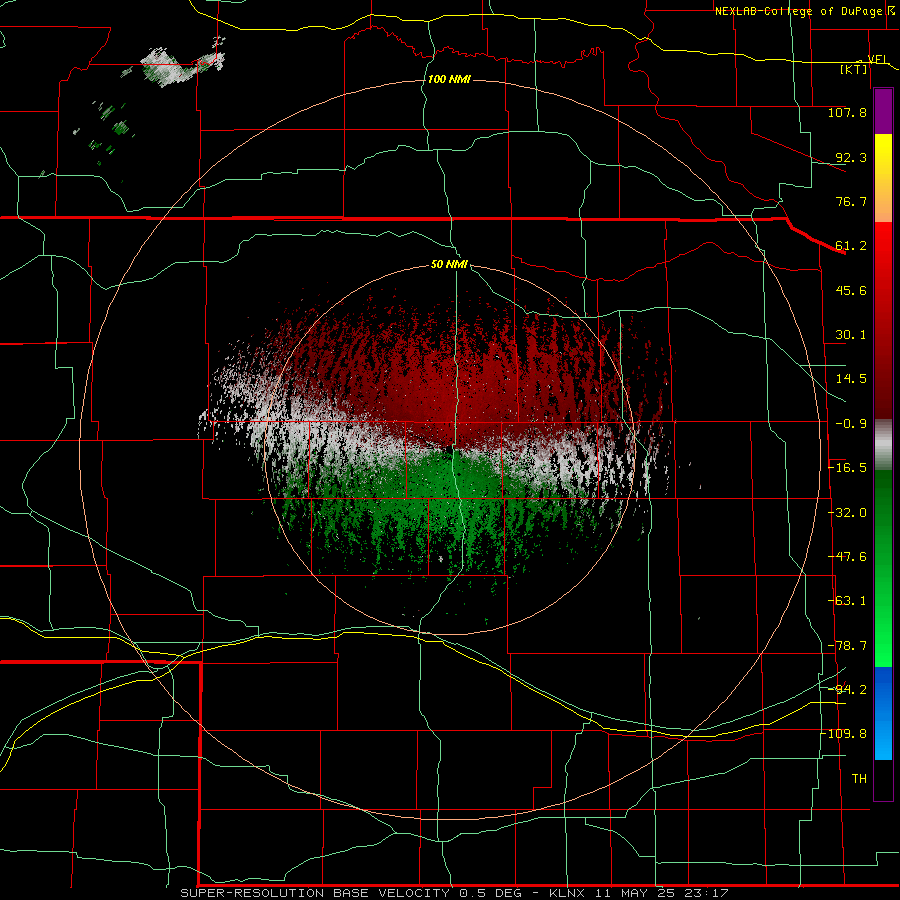Click the -16.5 velocity scale value
This screenshot has height=900, width=900.
[847, 468]
